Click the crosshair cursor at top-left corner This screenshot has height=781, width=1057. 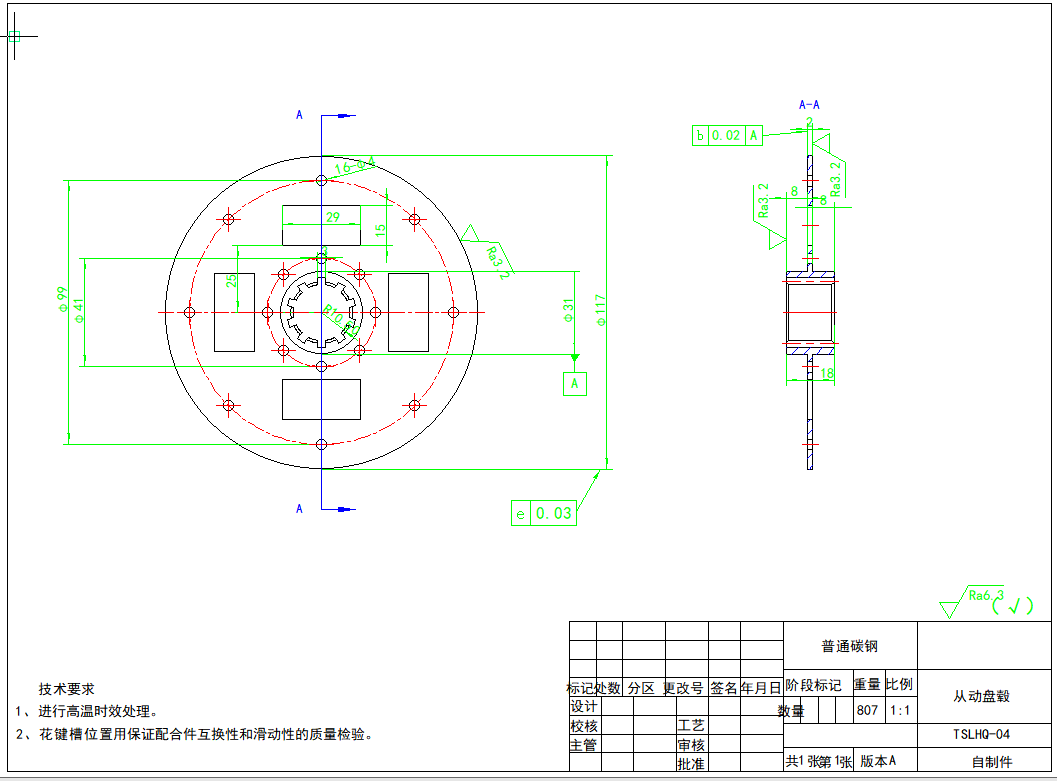tap(14, 36)
